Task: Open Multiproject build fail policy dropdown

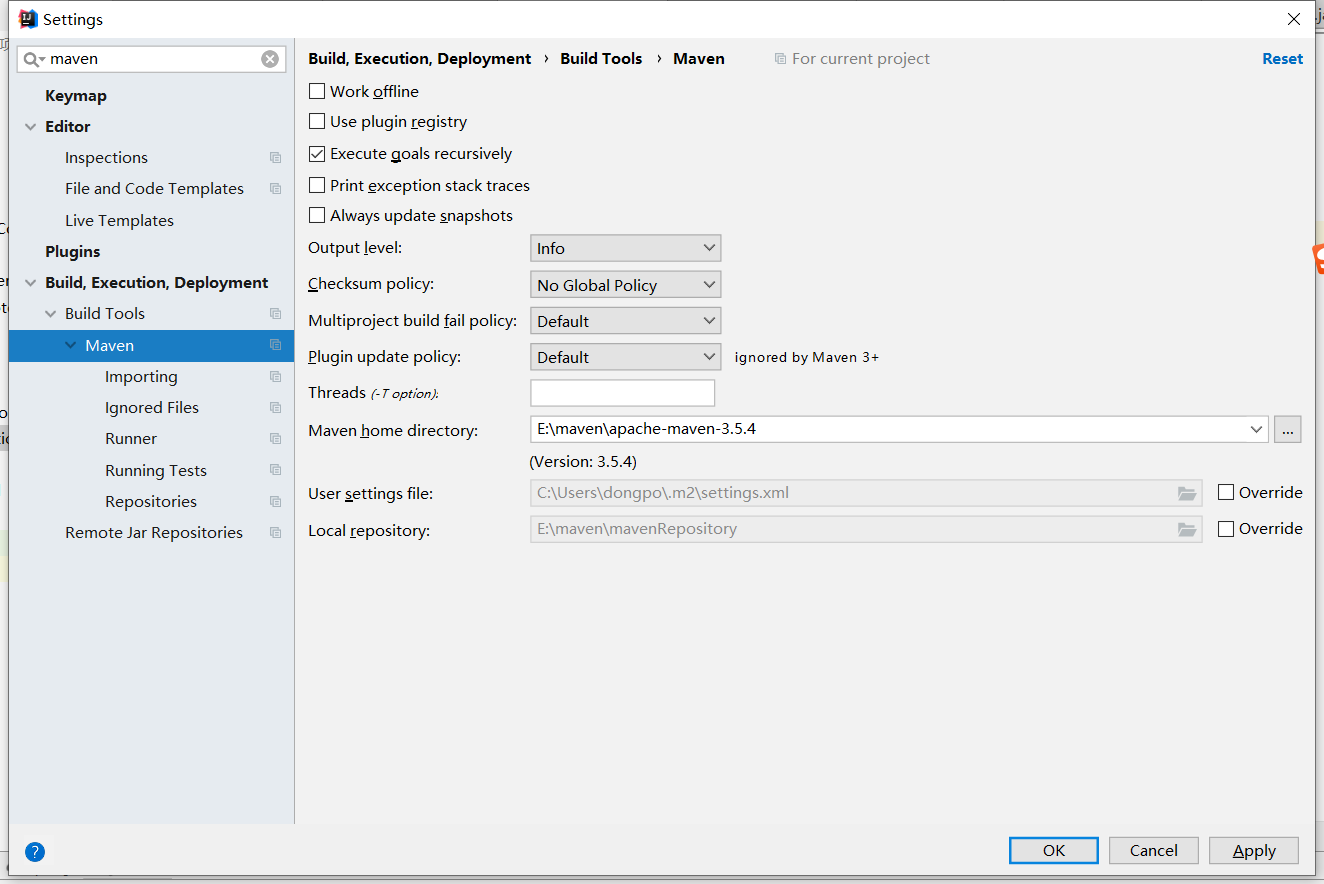Action: pyautogui.click(x=625, y=321)
